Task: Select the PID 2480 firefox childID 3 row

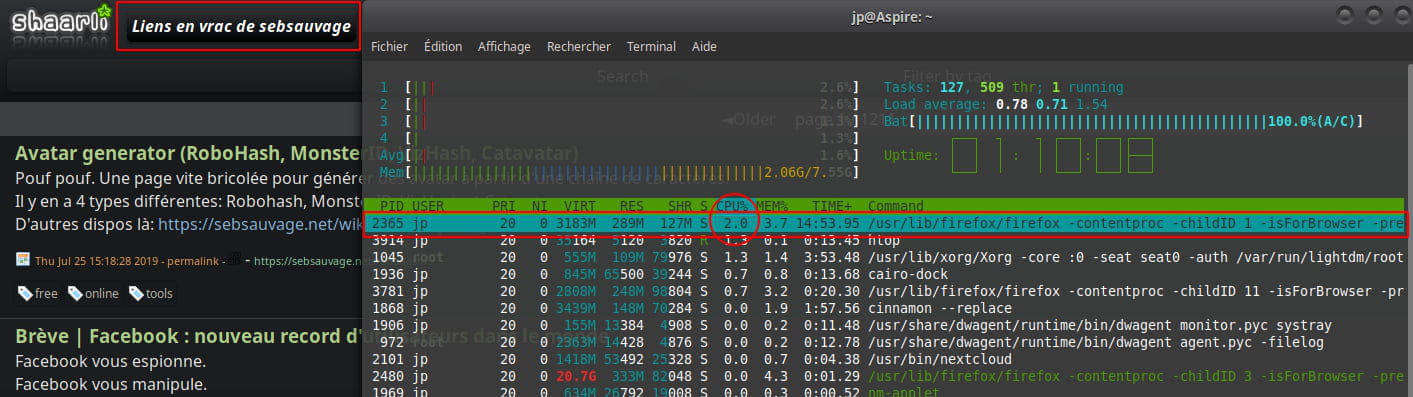Action: (885, 376)
